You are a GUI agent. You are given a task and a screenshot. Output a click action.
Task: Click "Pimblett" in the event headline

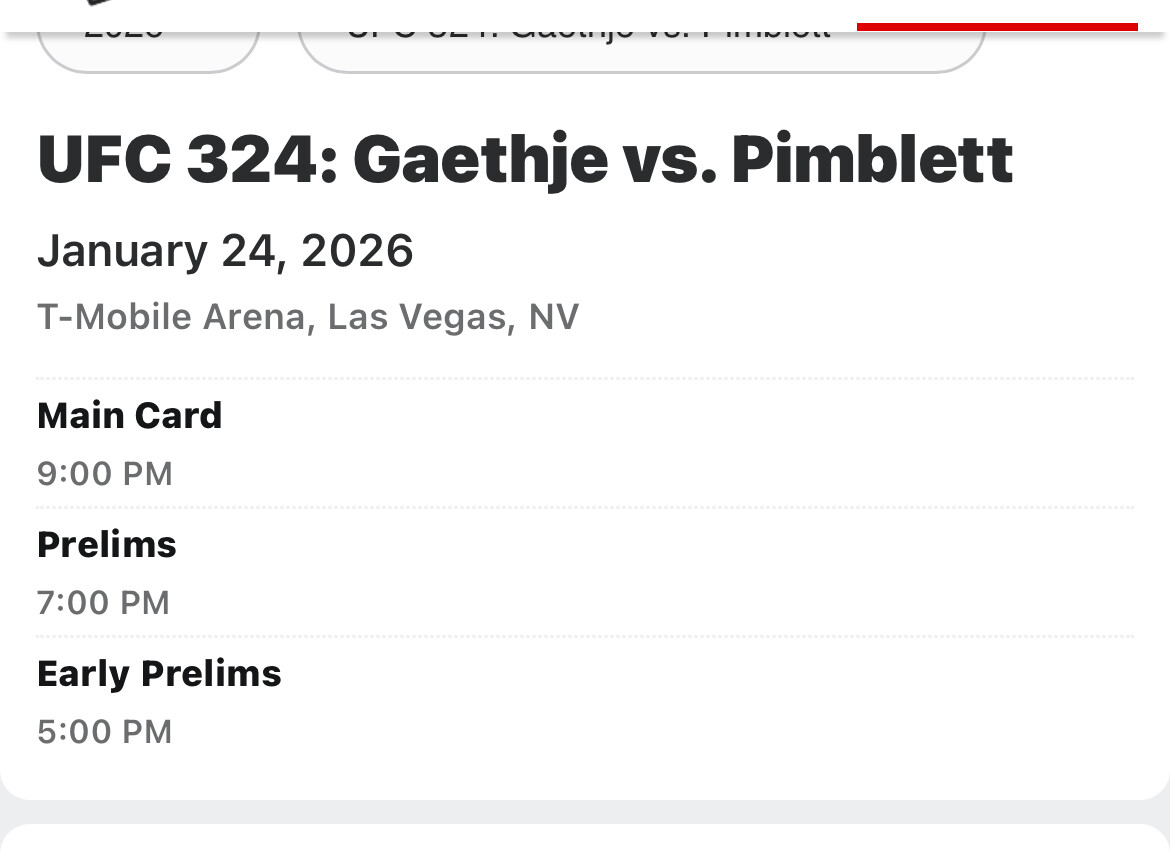click(872, 160)
